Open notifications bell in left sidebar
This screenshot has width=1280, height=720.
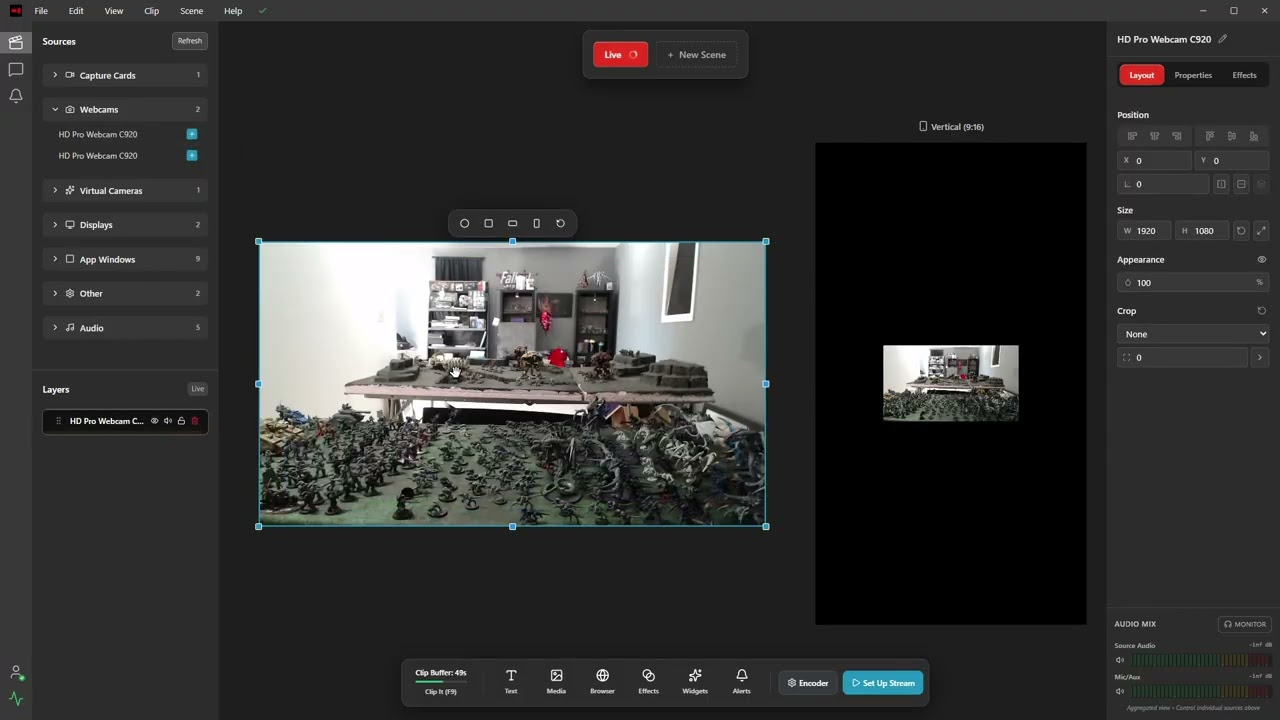16,96
